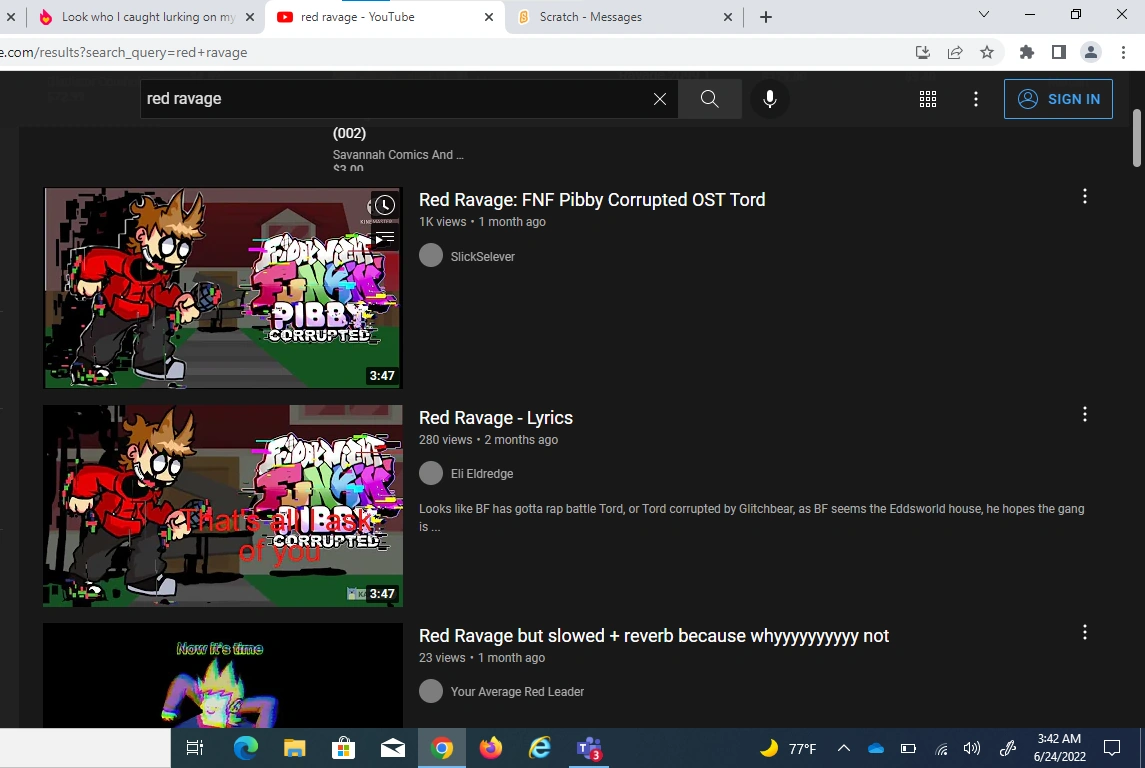
Task: Open the Red Ravage: FNF Pibby Corrupted OST link
Action: (x=591, y=199)
